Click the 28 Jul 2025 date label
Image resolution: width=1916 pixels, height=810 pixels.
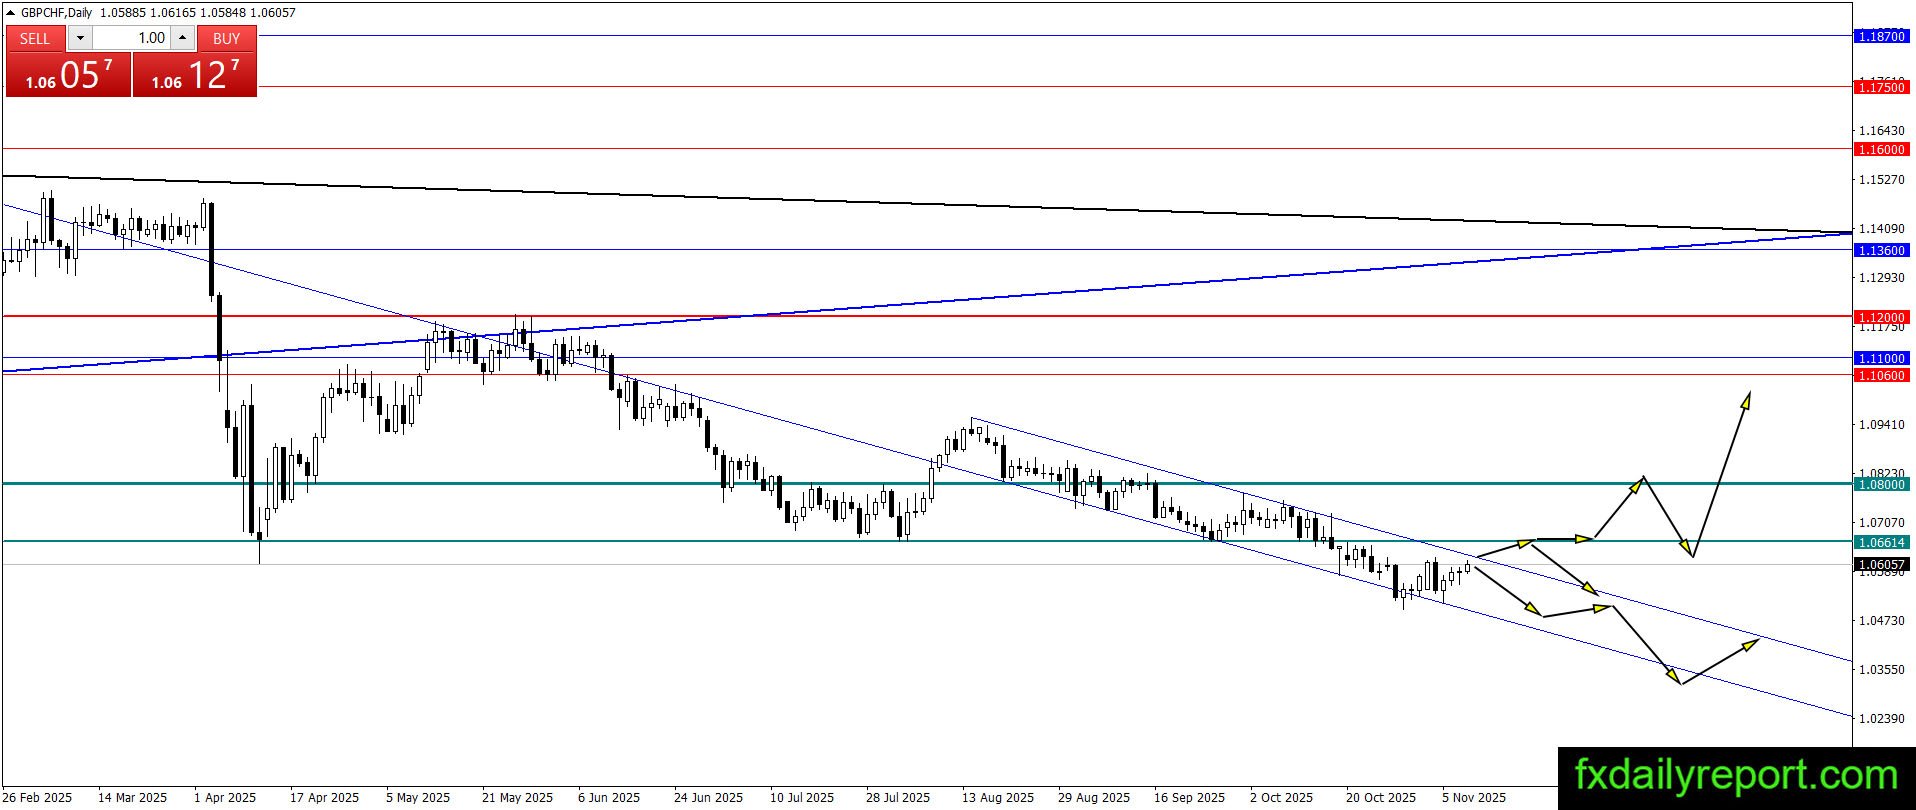coord(898,798)
